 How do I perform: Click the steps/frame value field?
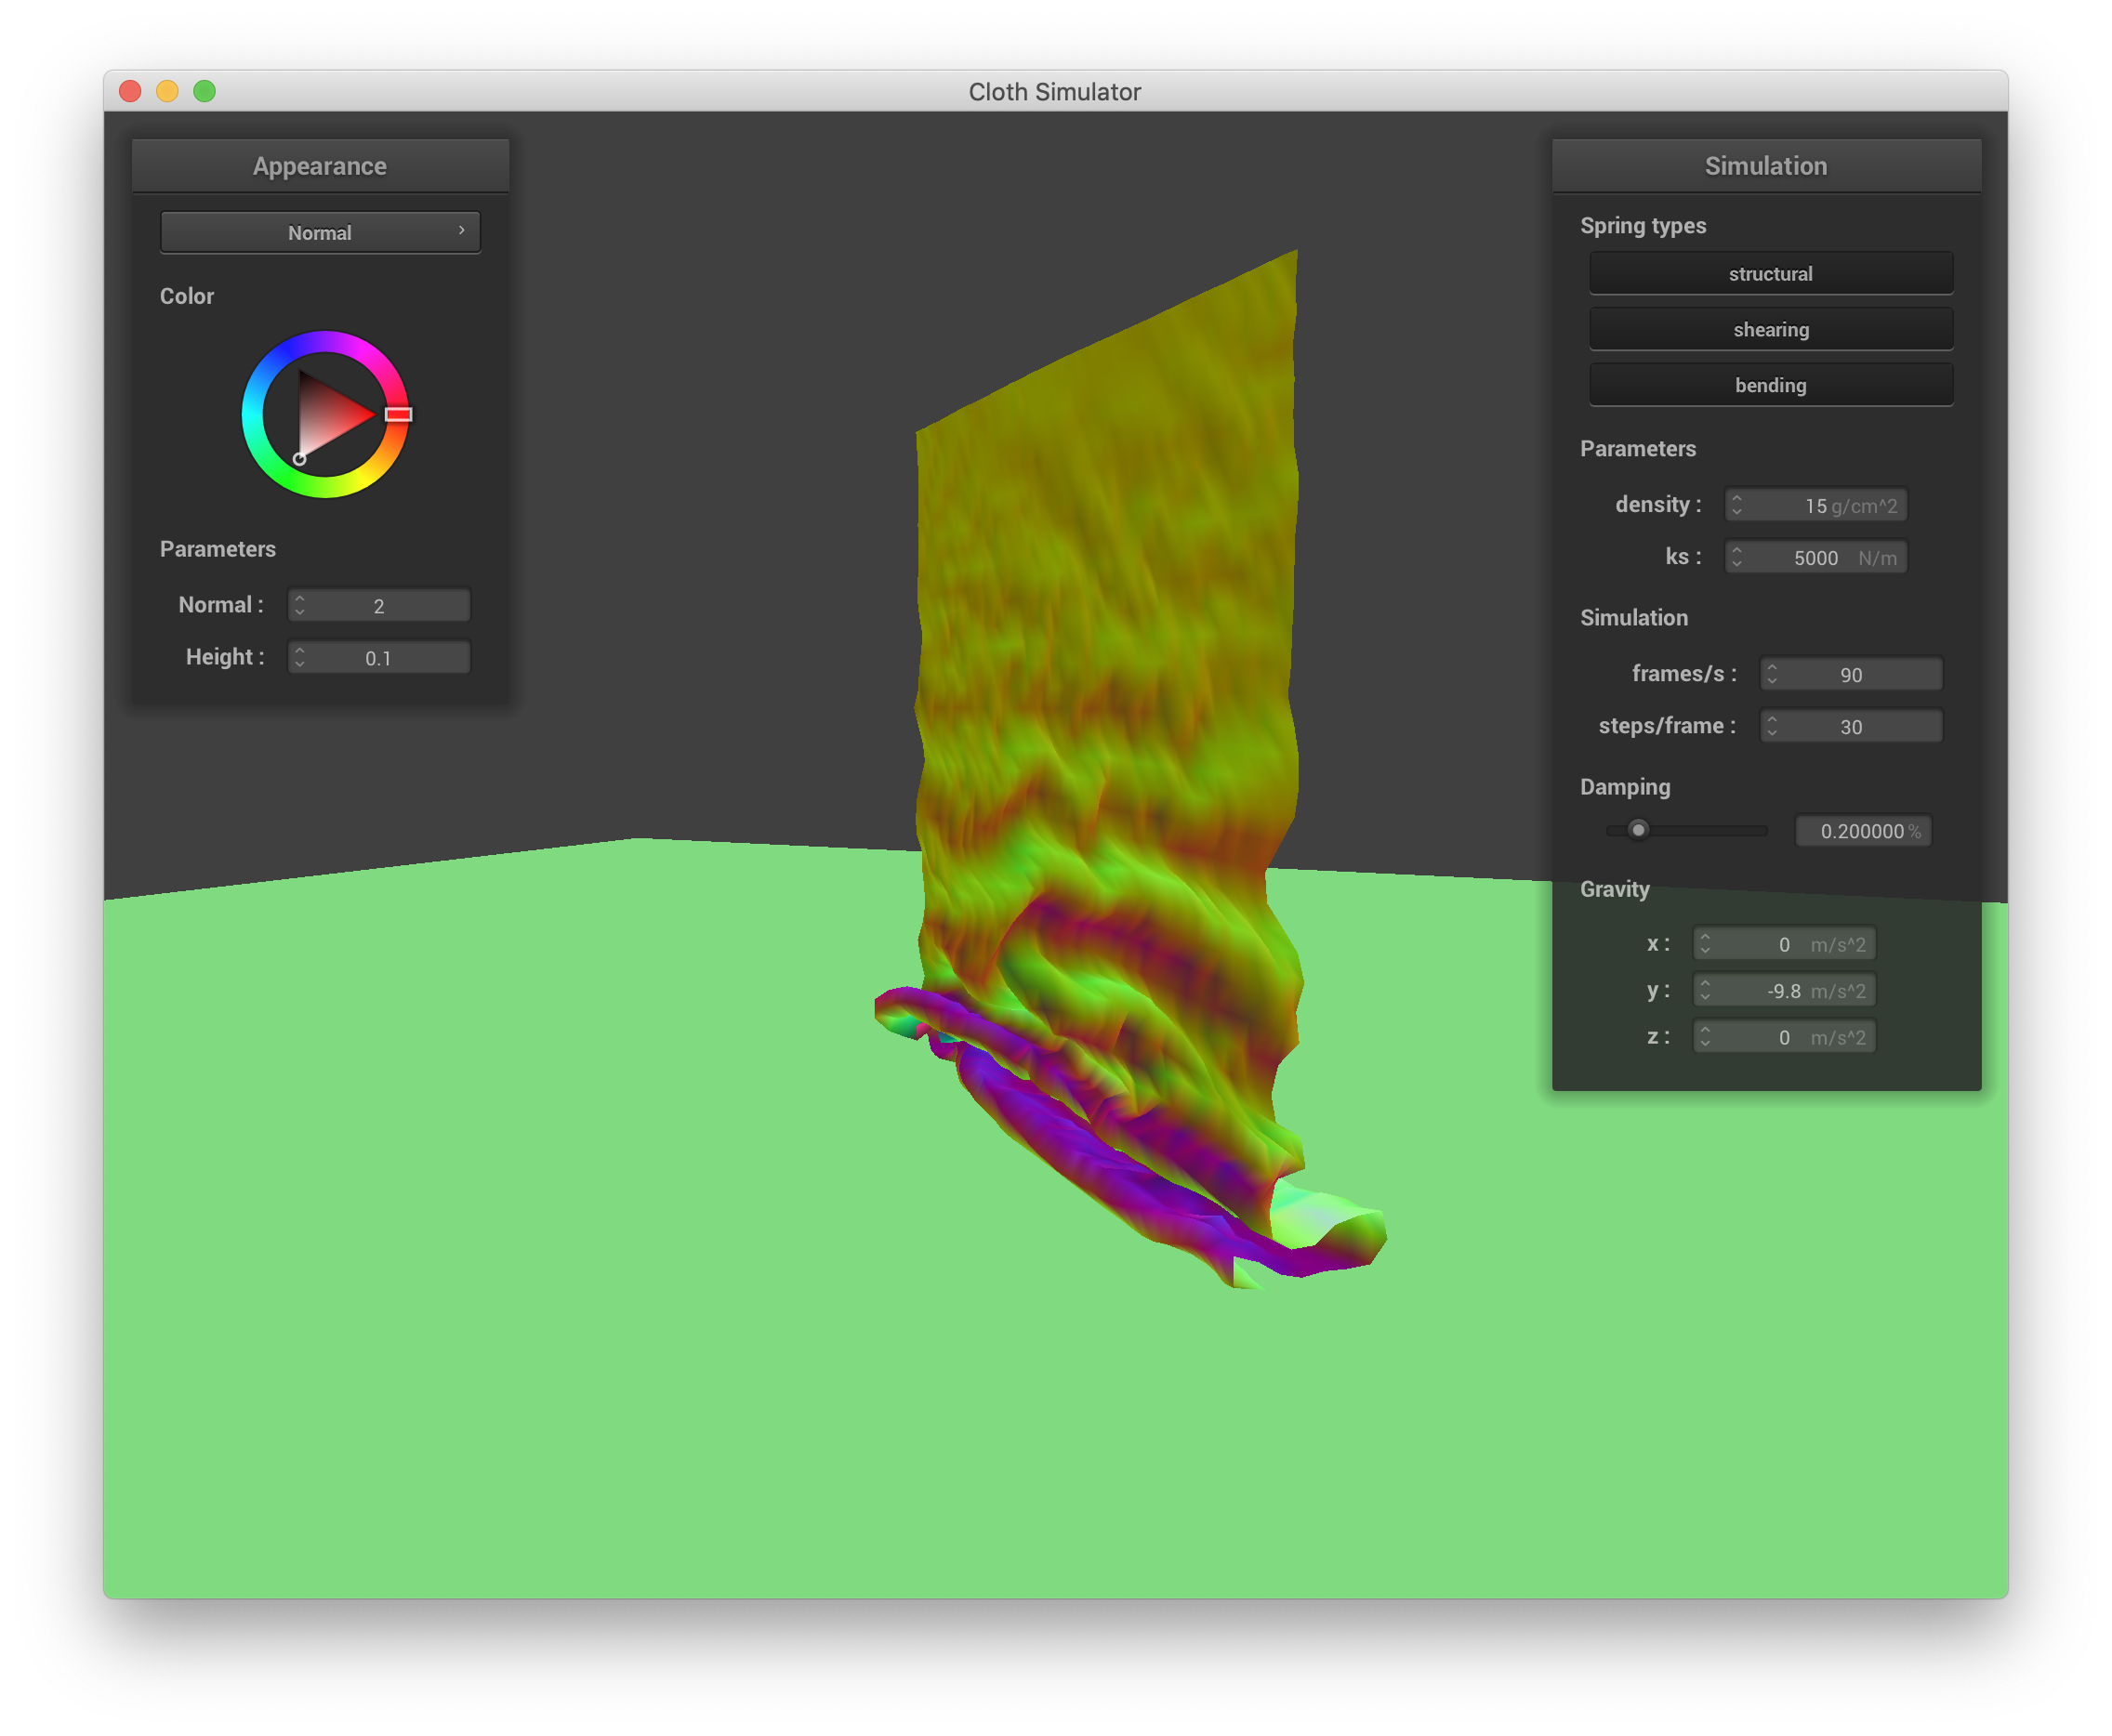click(1851, 726)
